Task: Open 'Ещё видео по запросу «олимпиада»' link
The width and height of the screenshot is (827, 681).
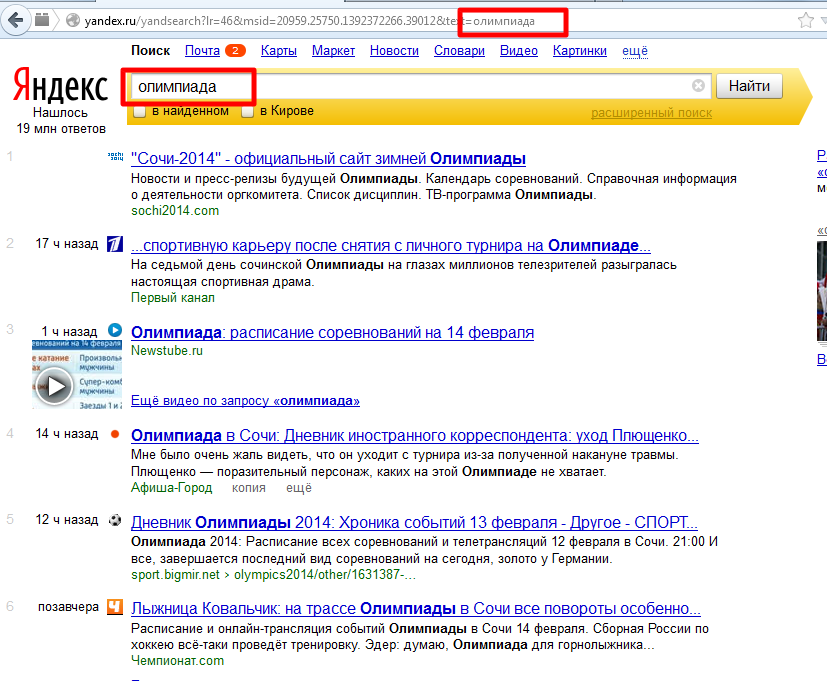Action: pyautogui.click(x=245, y=401)
